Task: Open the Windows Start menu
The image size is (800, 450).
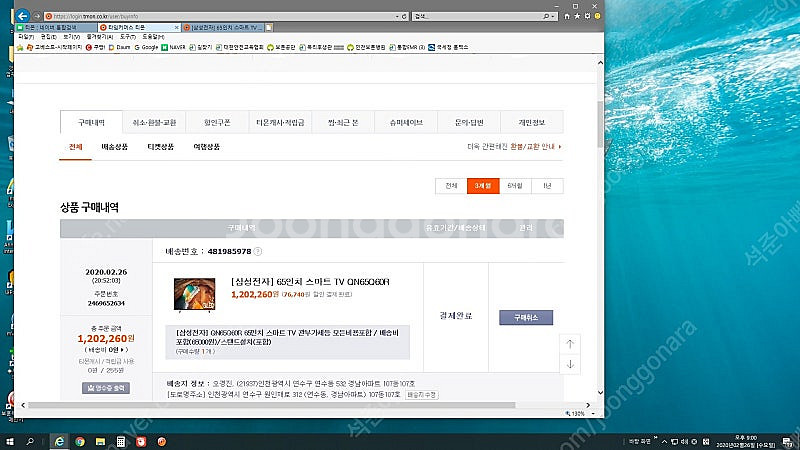Action: tap(9, 441)
